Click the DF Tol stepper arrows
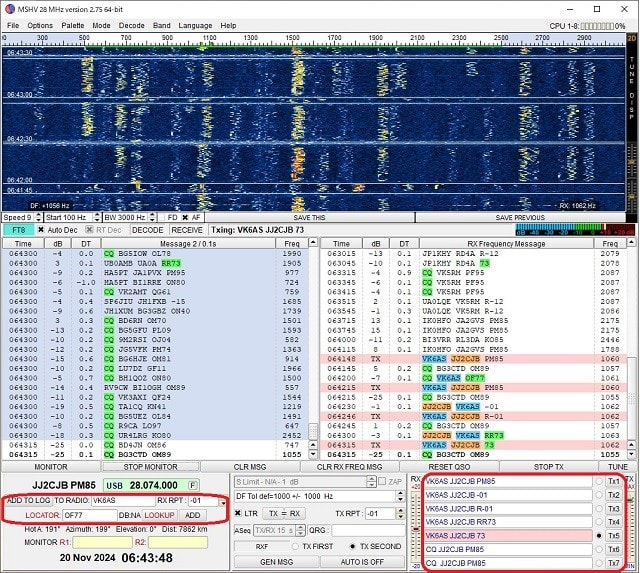640x573 pixels. 400,496
